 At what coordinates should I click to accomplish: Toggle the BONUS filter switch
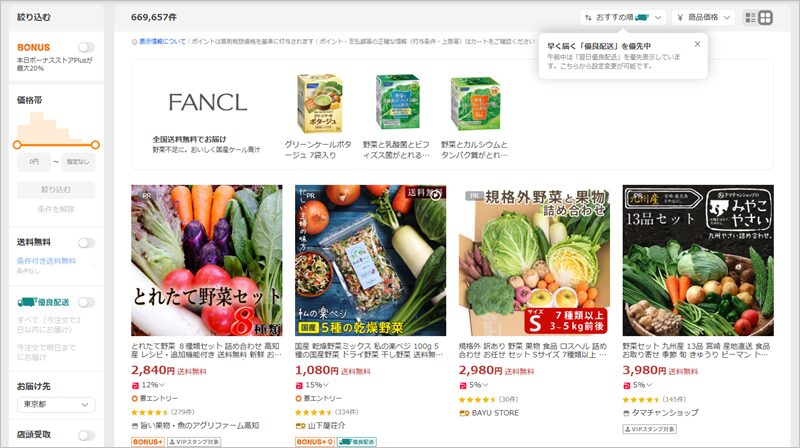pyautogui.click(x=86, y=47)
